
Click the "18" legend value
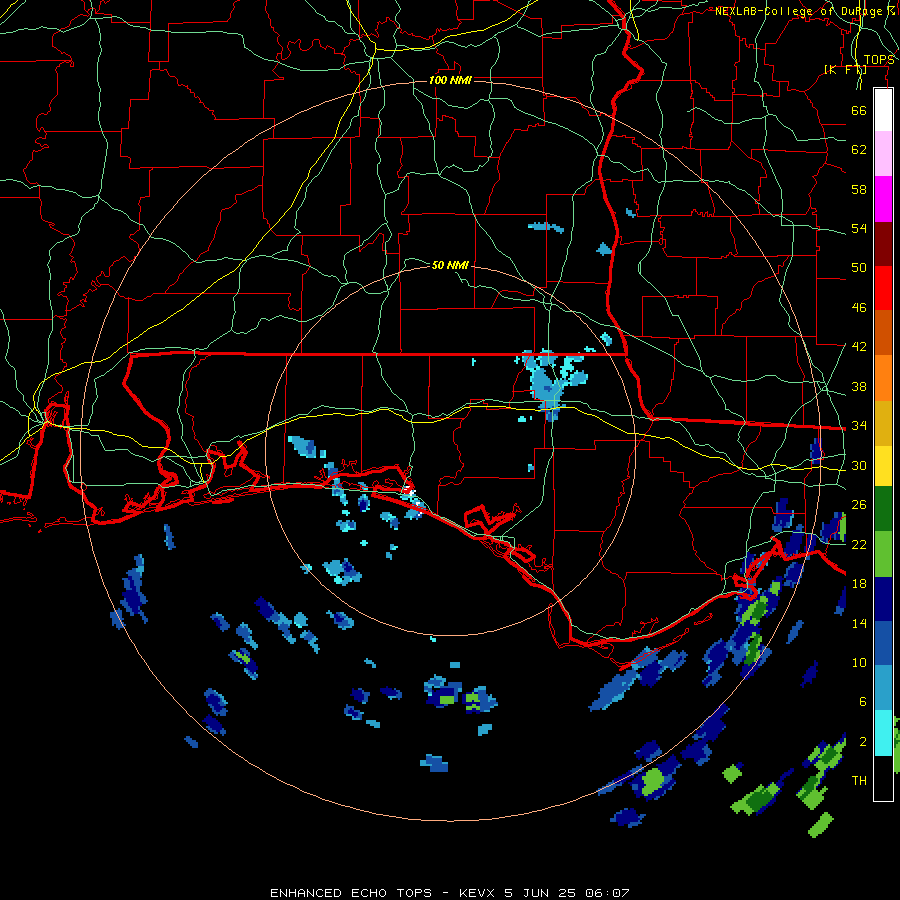859,584
